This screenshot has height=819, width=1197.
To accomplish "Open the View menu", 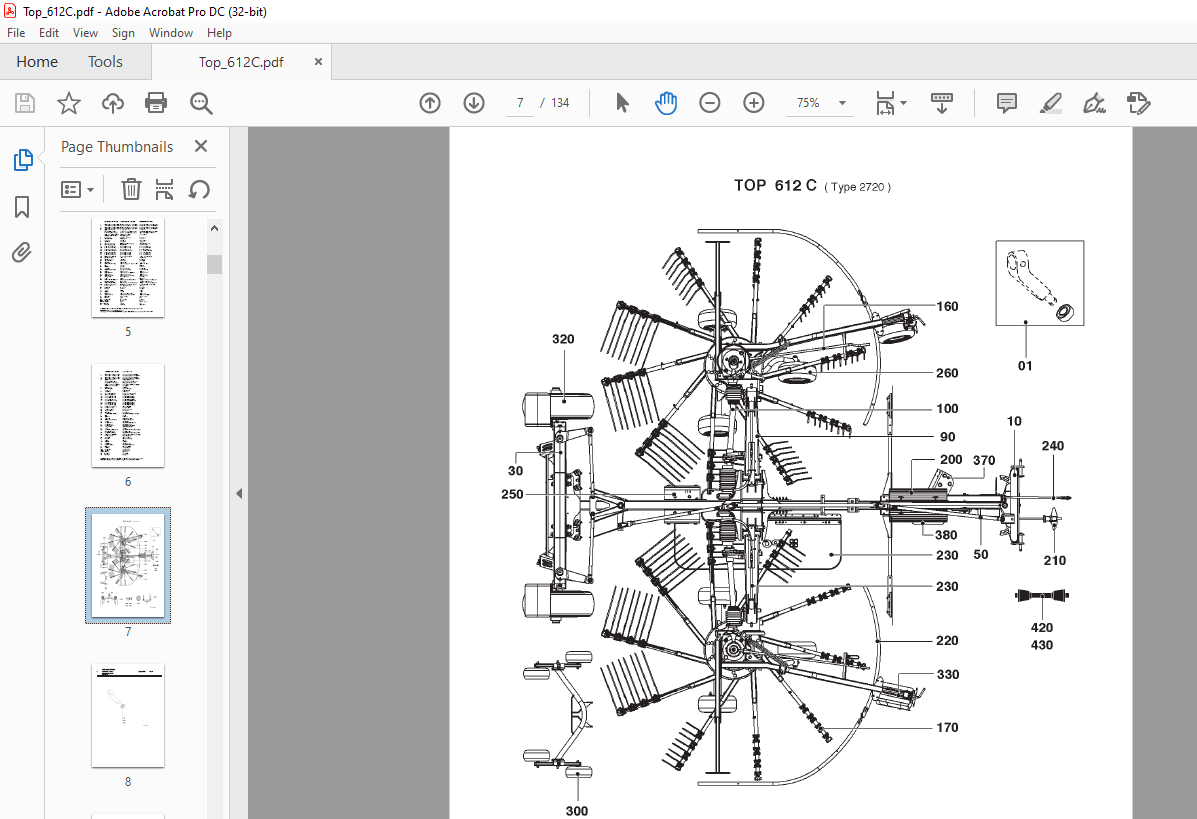I will (x=86, y=33).
